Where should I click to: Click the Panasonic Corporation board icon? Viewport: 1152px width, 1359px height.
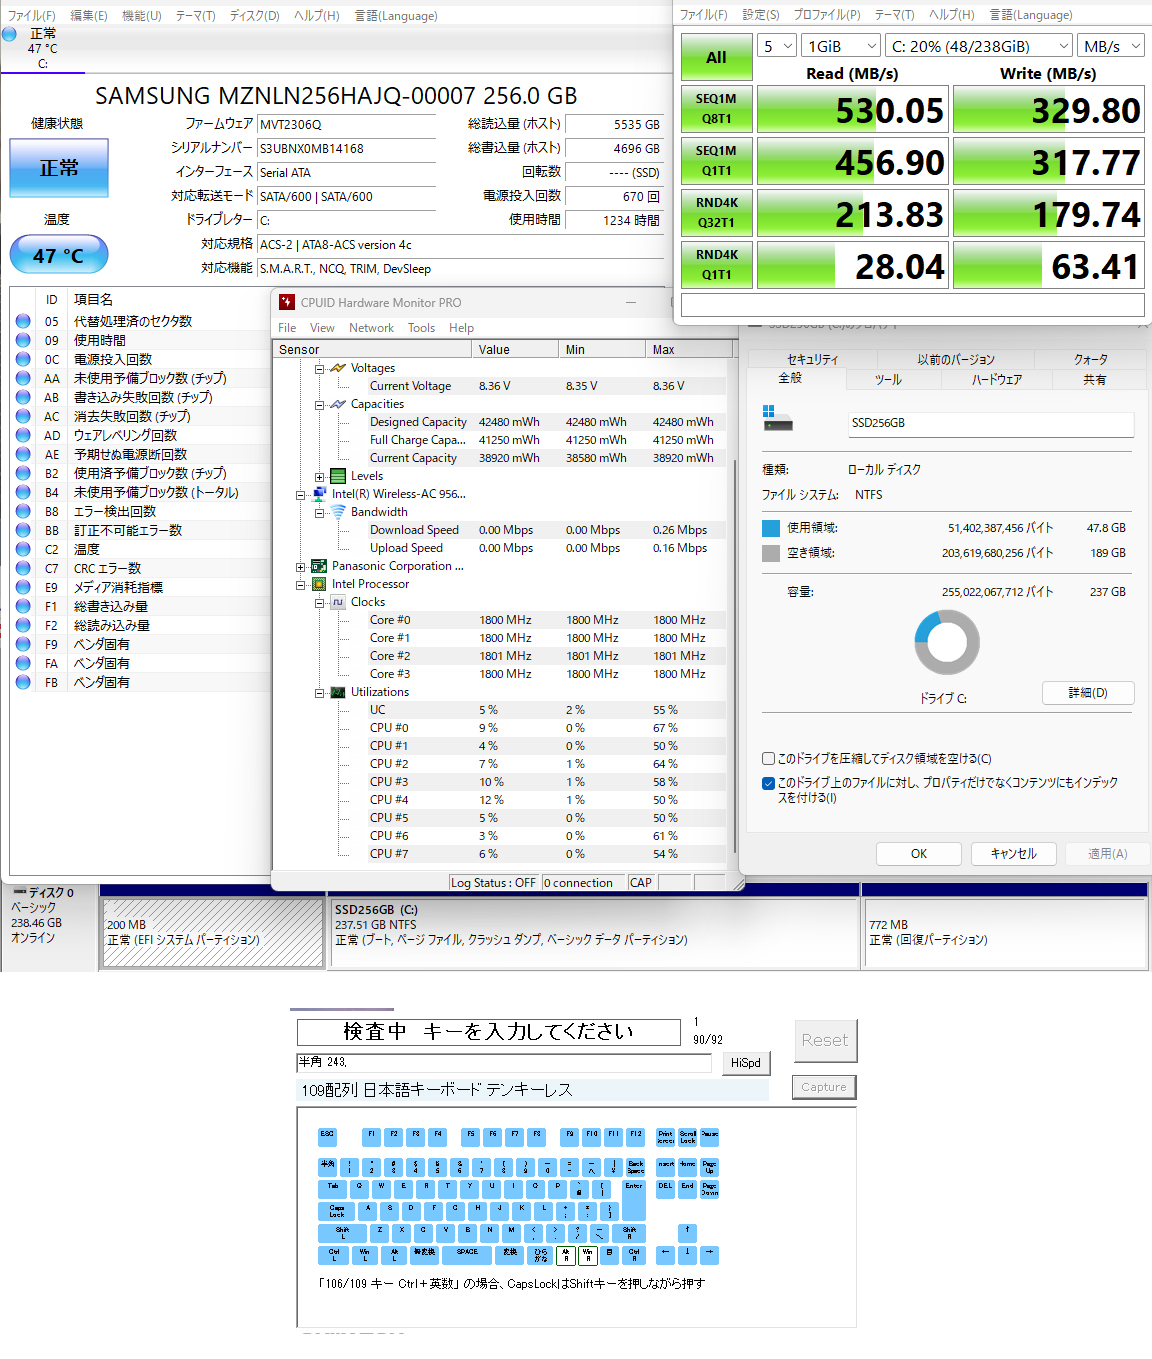click(319, 566)
